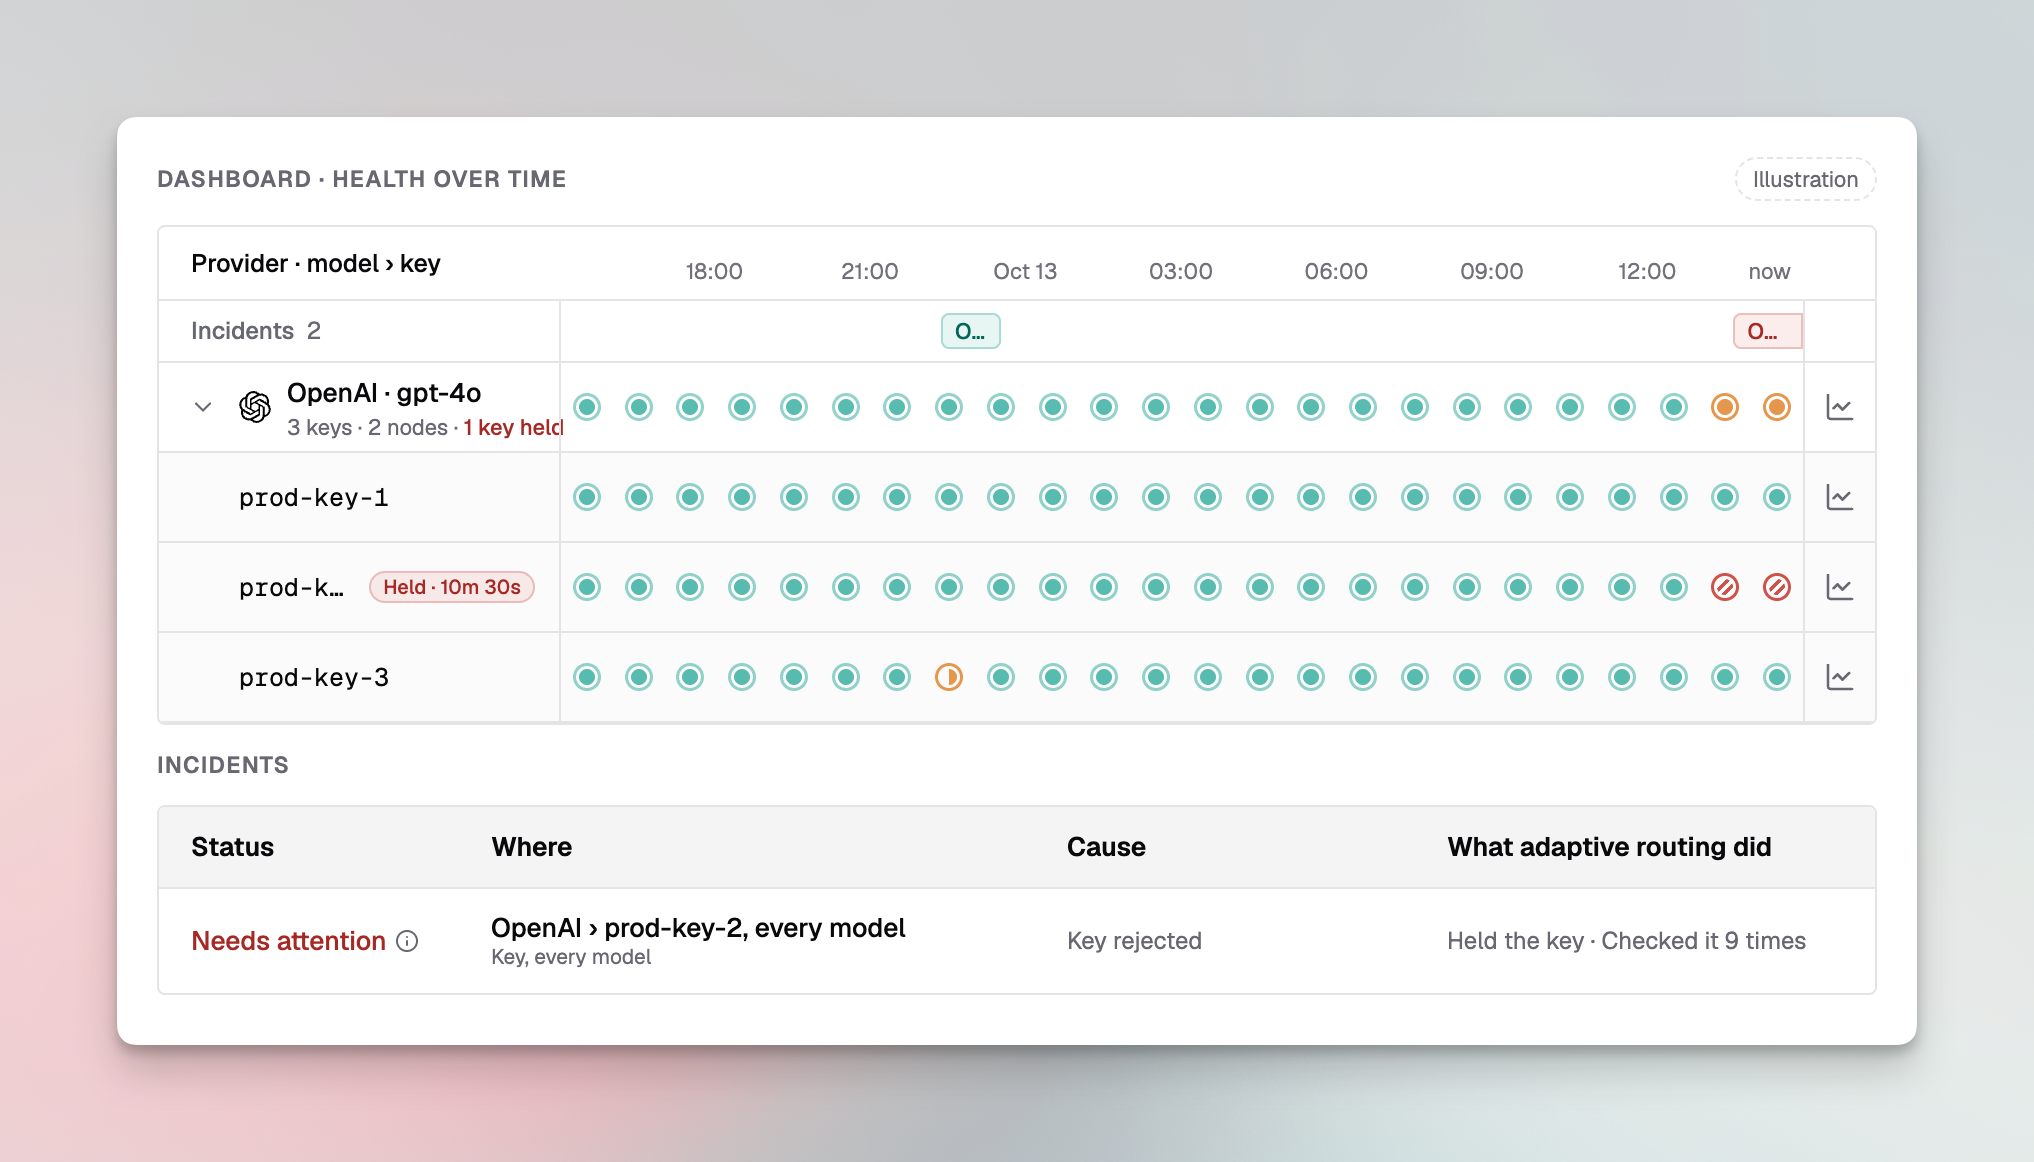Select the green incident marker near Oct 13
This screenshot has height=1162, width=2034.
pos(971,331)
